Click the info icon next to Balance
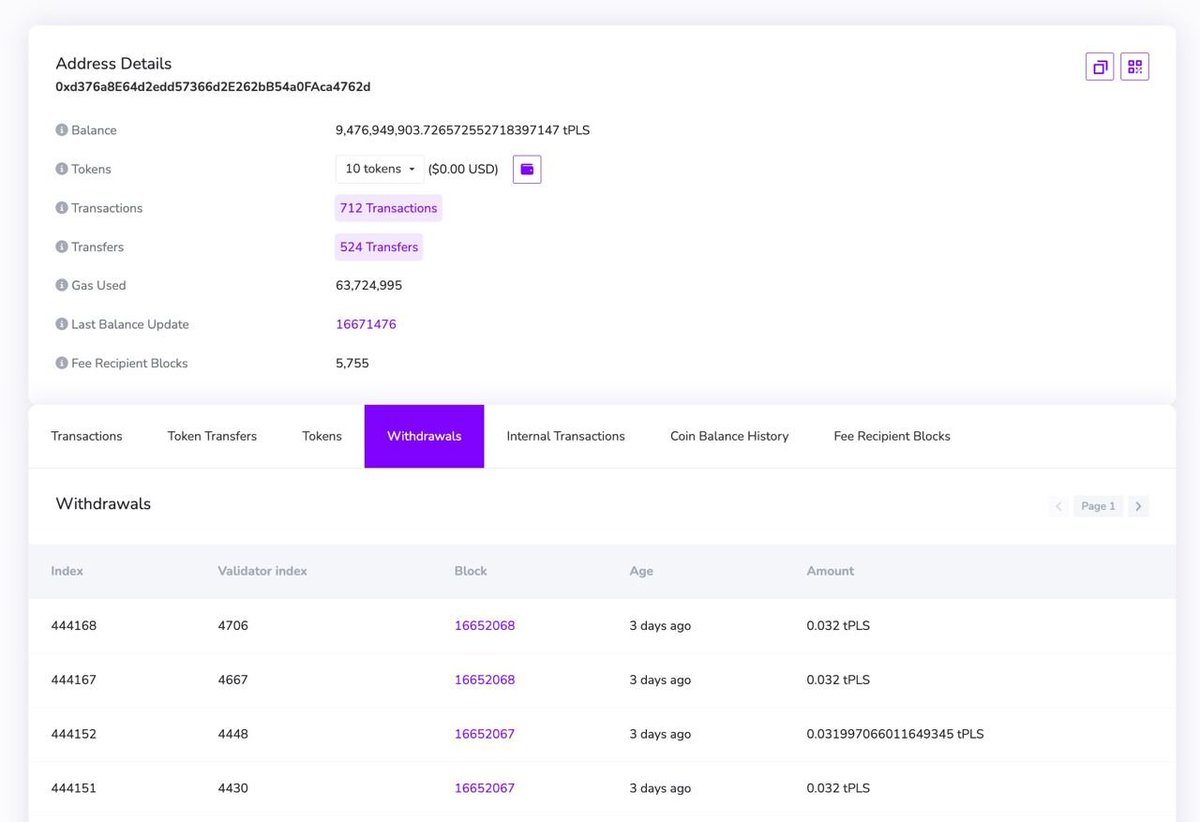The height and width of the screenshot is (822, 1200). pyautogui.click(x=62, y=129)
